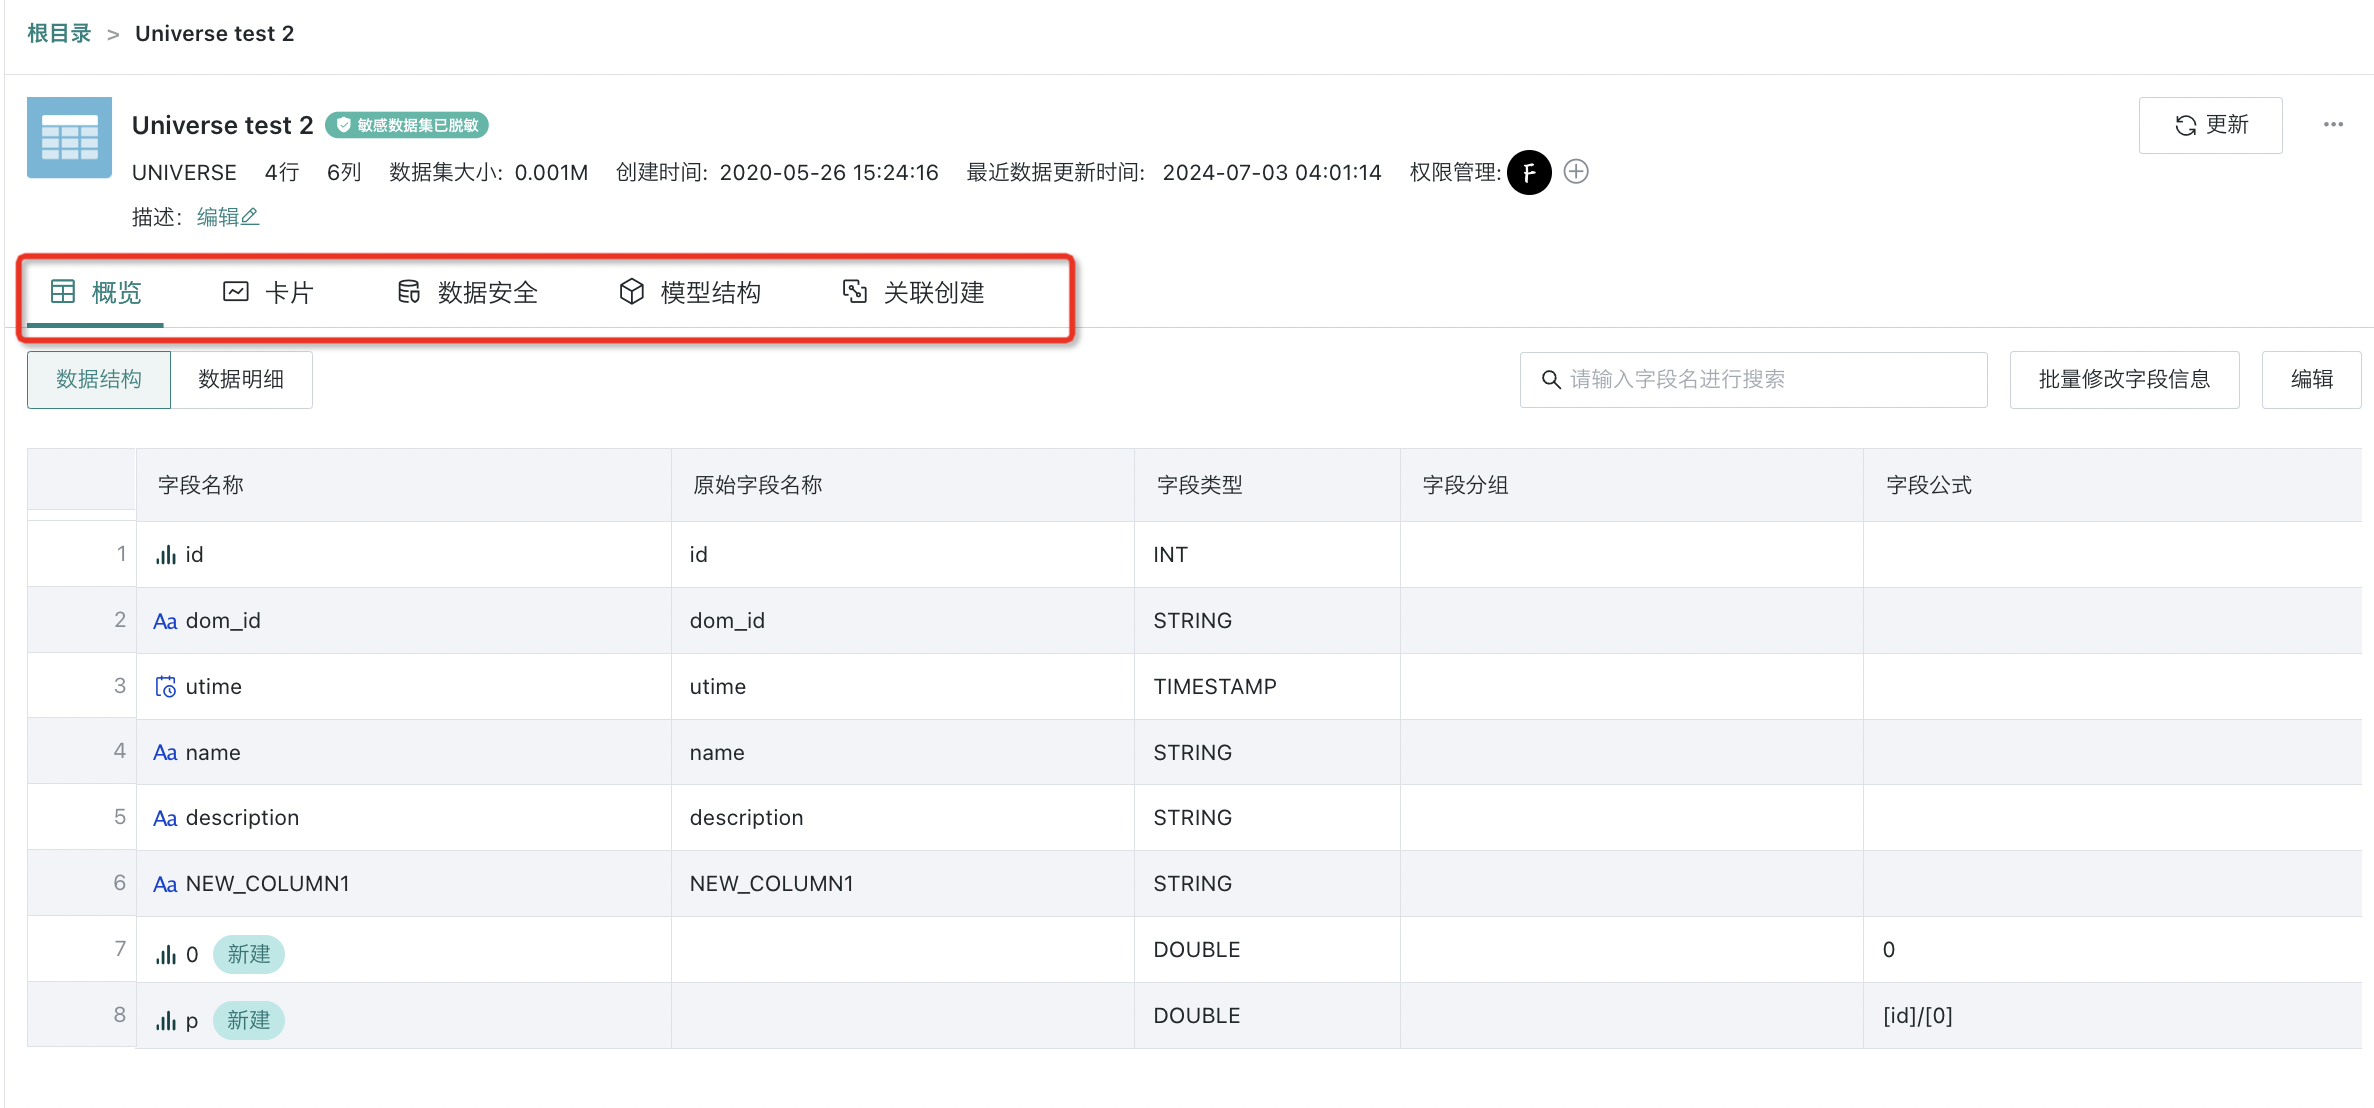Open the three-dot more options menu
The width and height of the screenshot is (2374, 1108).
point(2333,125)
